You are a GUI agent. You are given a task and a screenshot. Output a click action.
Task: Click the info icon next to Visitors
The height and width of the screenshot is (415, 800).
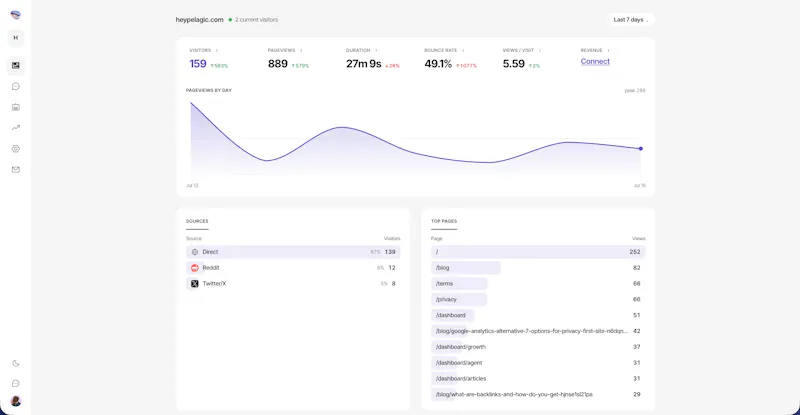pos(217,51)
